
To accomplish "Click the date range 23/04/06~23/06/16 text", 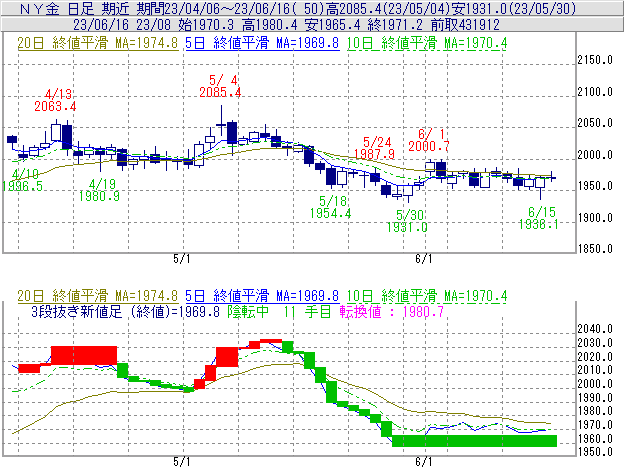I will (228, 8).
